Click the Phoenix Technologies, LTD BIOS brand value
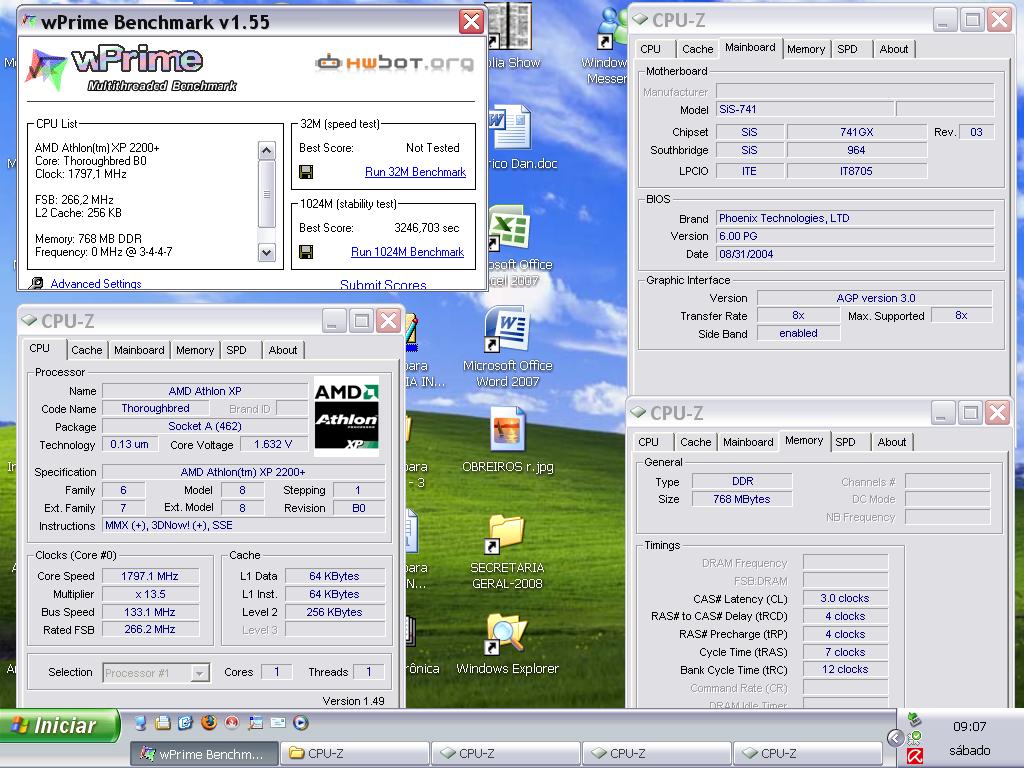This screenshot has height=768, width=1024. (855, 218)
